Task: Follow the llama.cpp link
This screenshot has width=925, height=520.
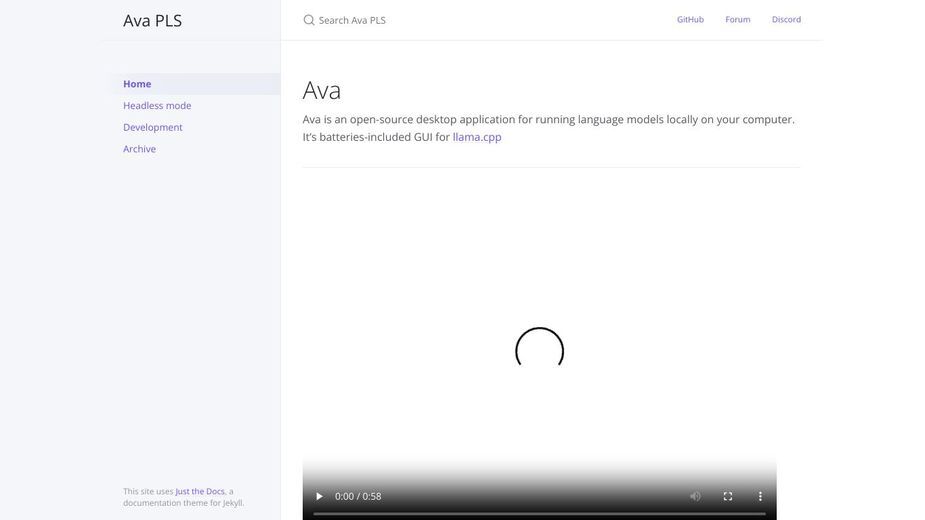Action: pyautogui.click(x=477, y=137)
